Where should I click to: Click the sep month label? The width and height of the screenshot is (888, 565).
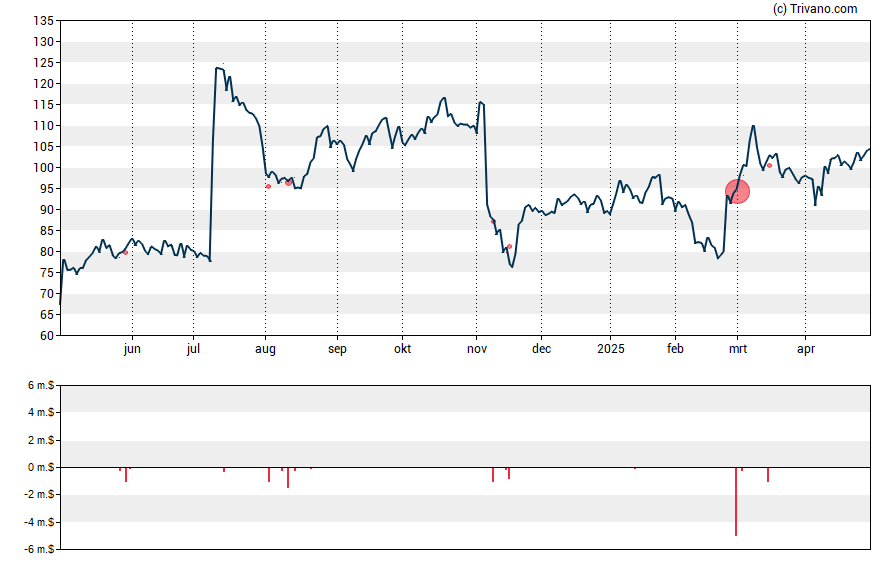(337, 349)
